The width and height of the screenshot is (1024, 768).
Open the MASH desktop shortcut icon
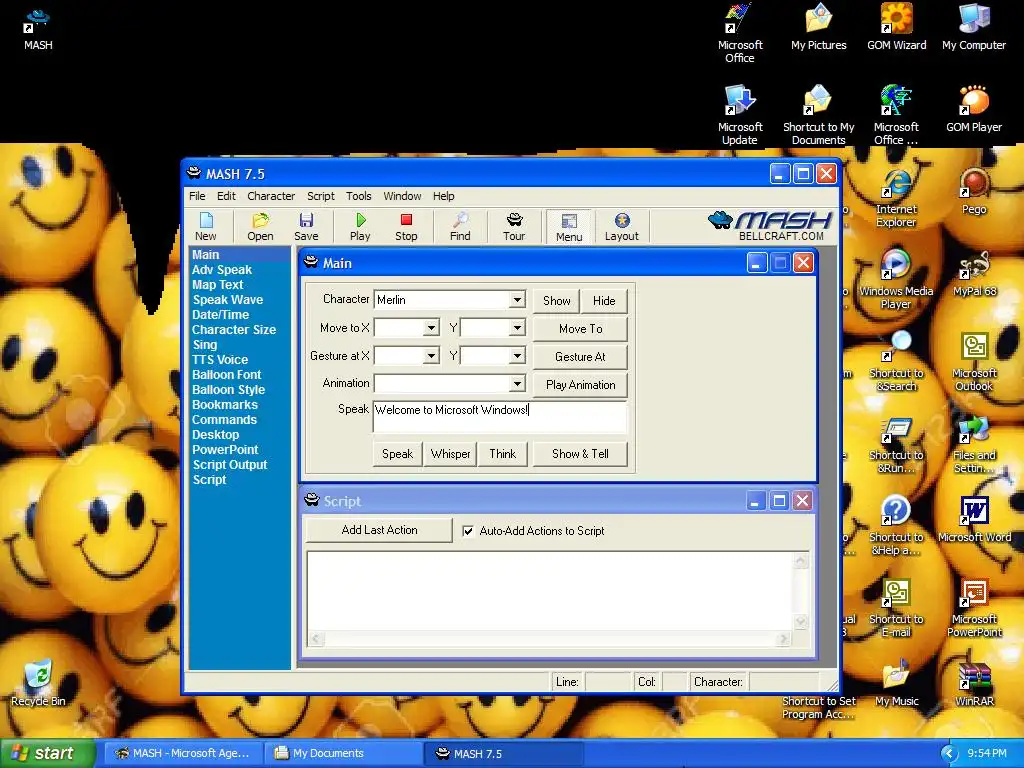coord(38,29)
